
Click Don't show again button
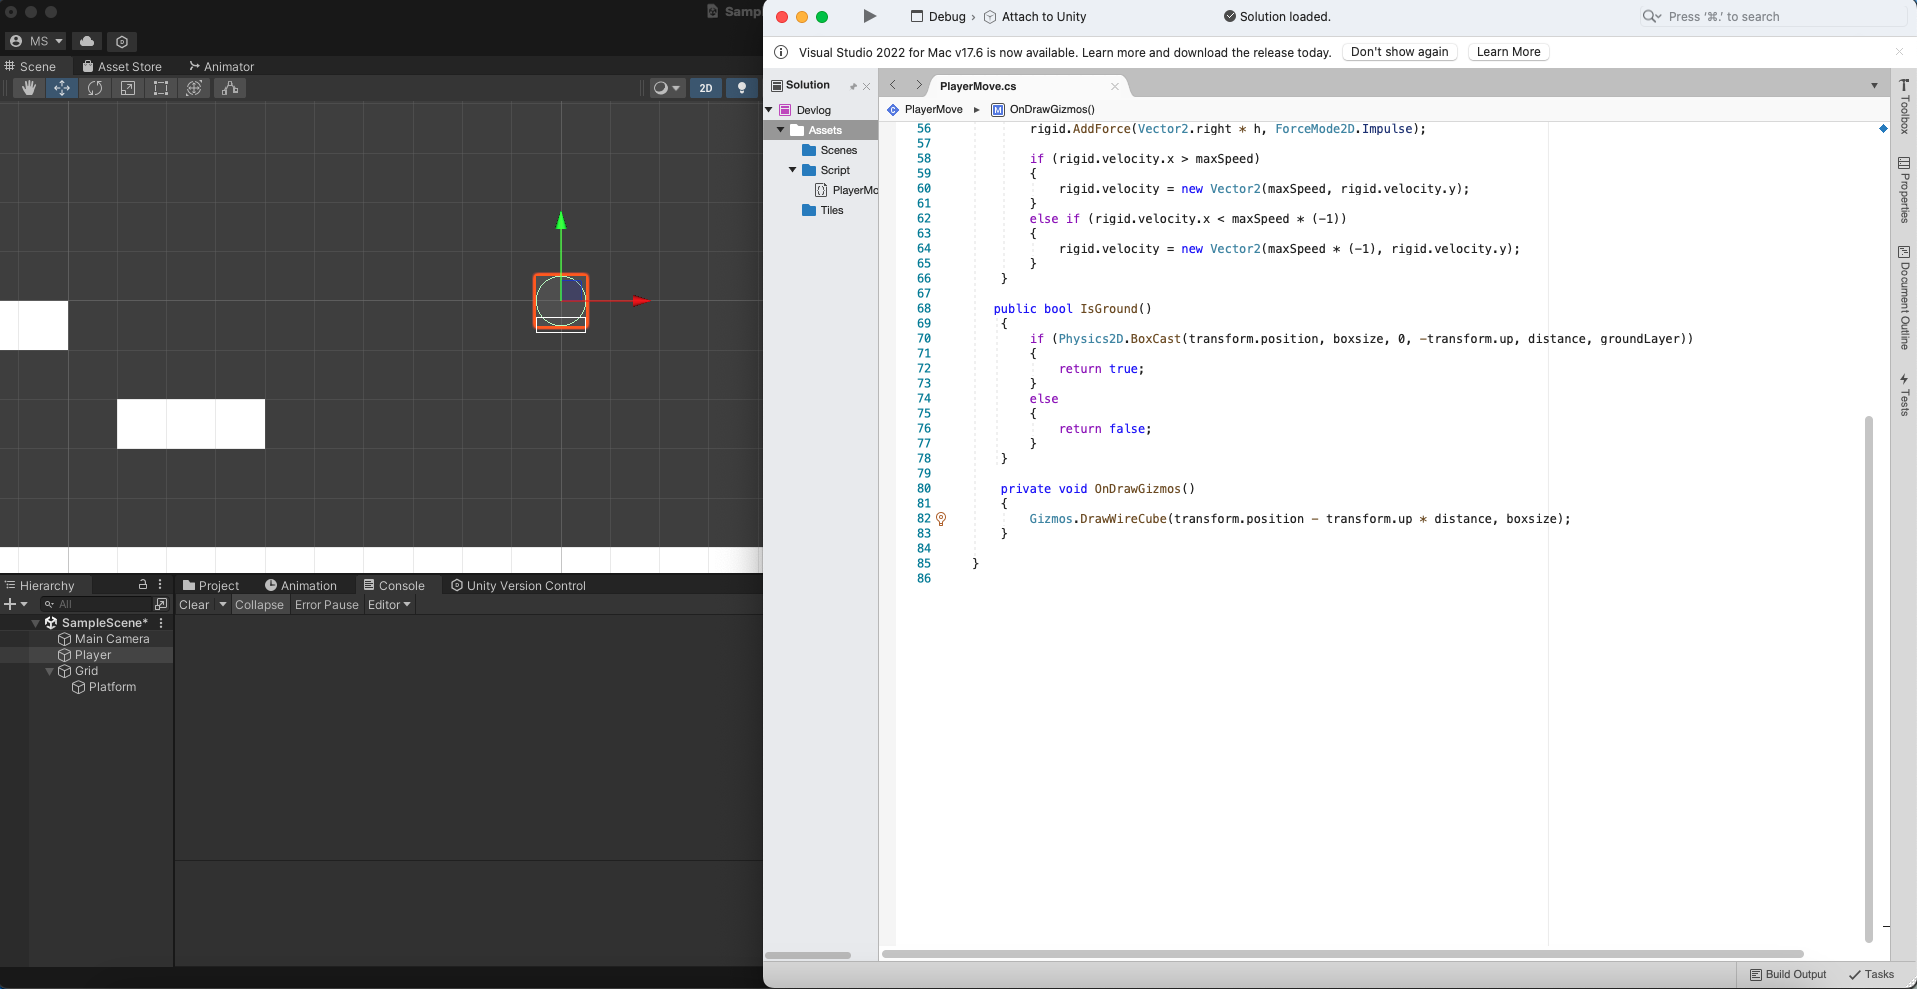point(1399,52)
